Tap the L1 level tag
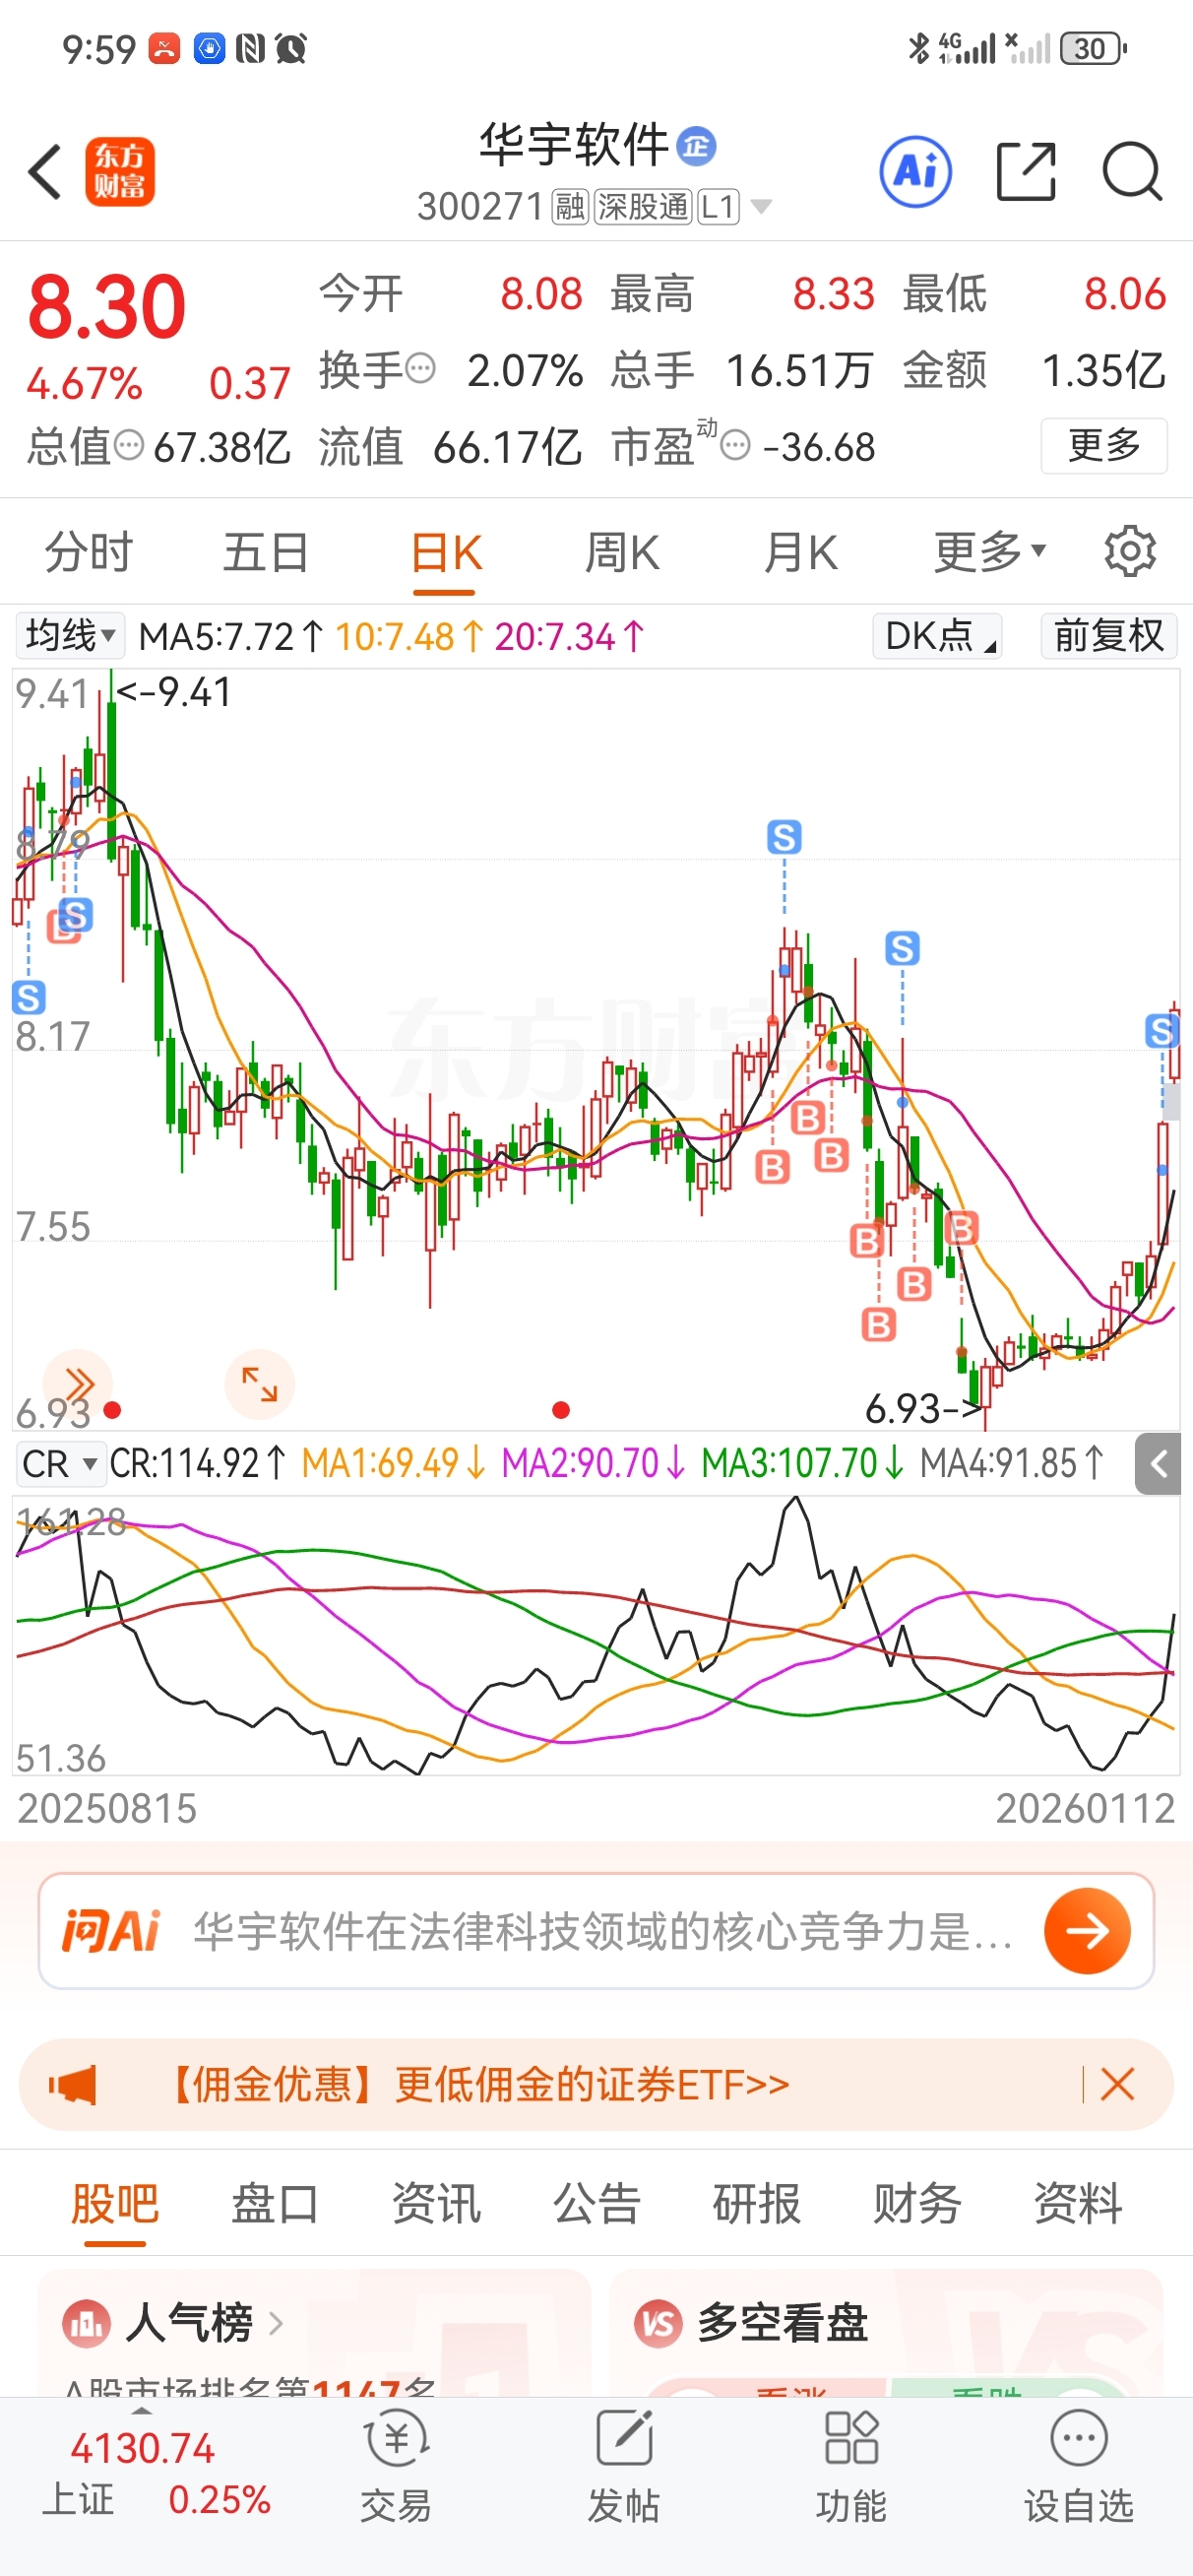Screen dimensions: 1193x2576 point(718,207)
